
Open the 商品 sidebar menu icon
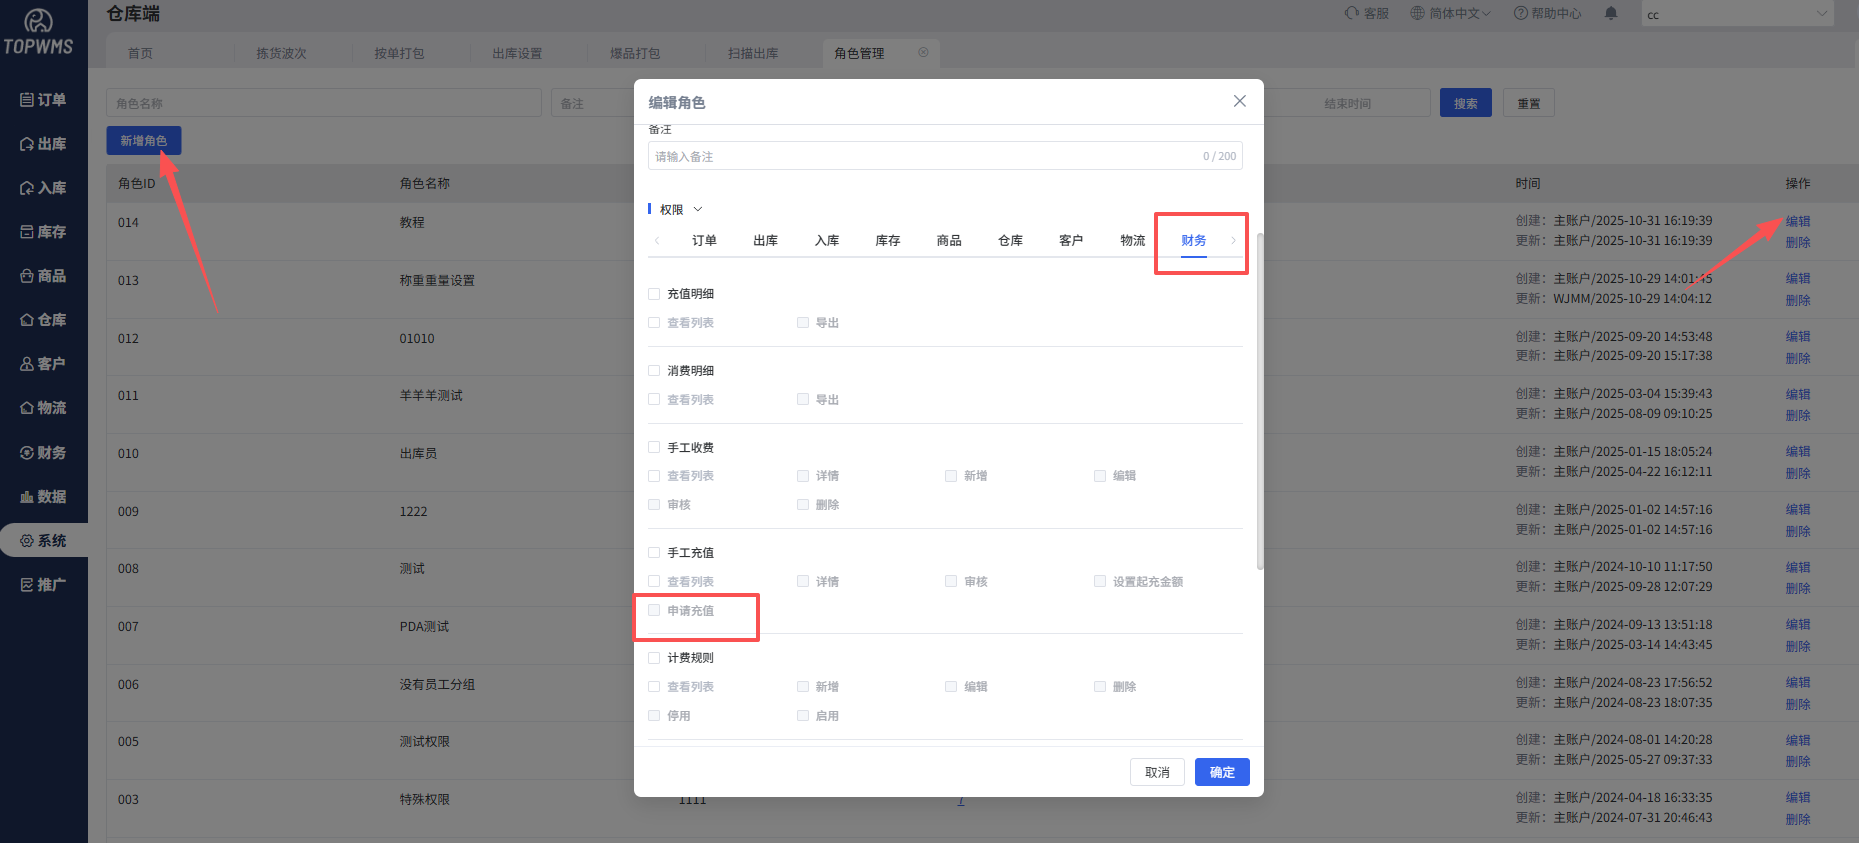click(x=27, y=276)
